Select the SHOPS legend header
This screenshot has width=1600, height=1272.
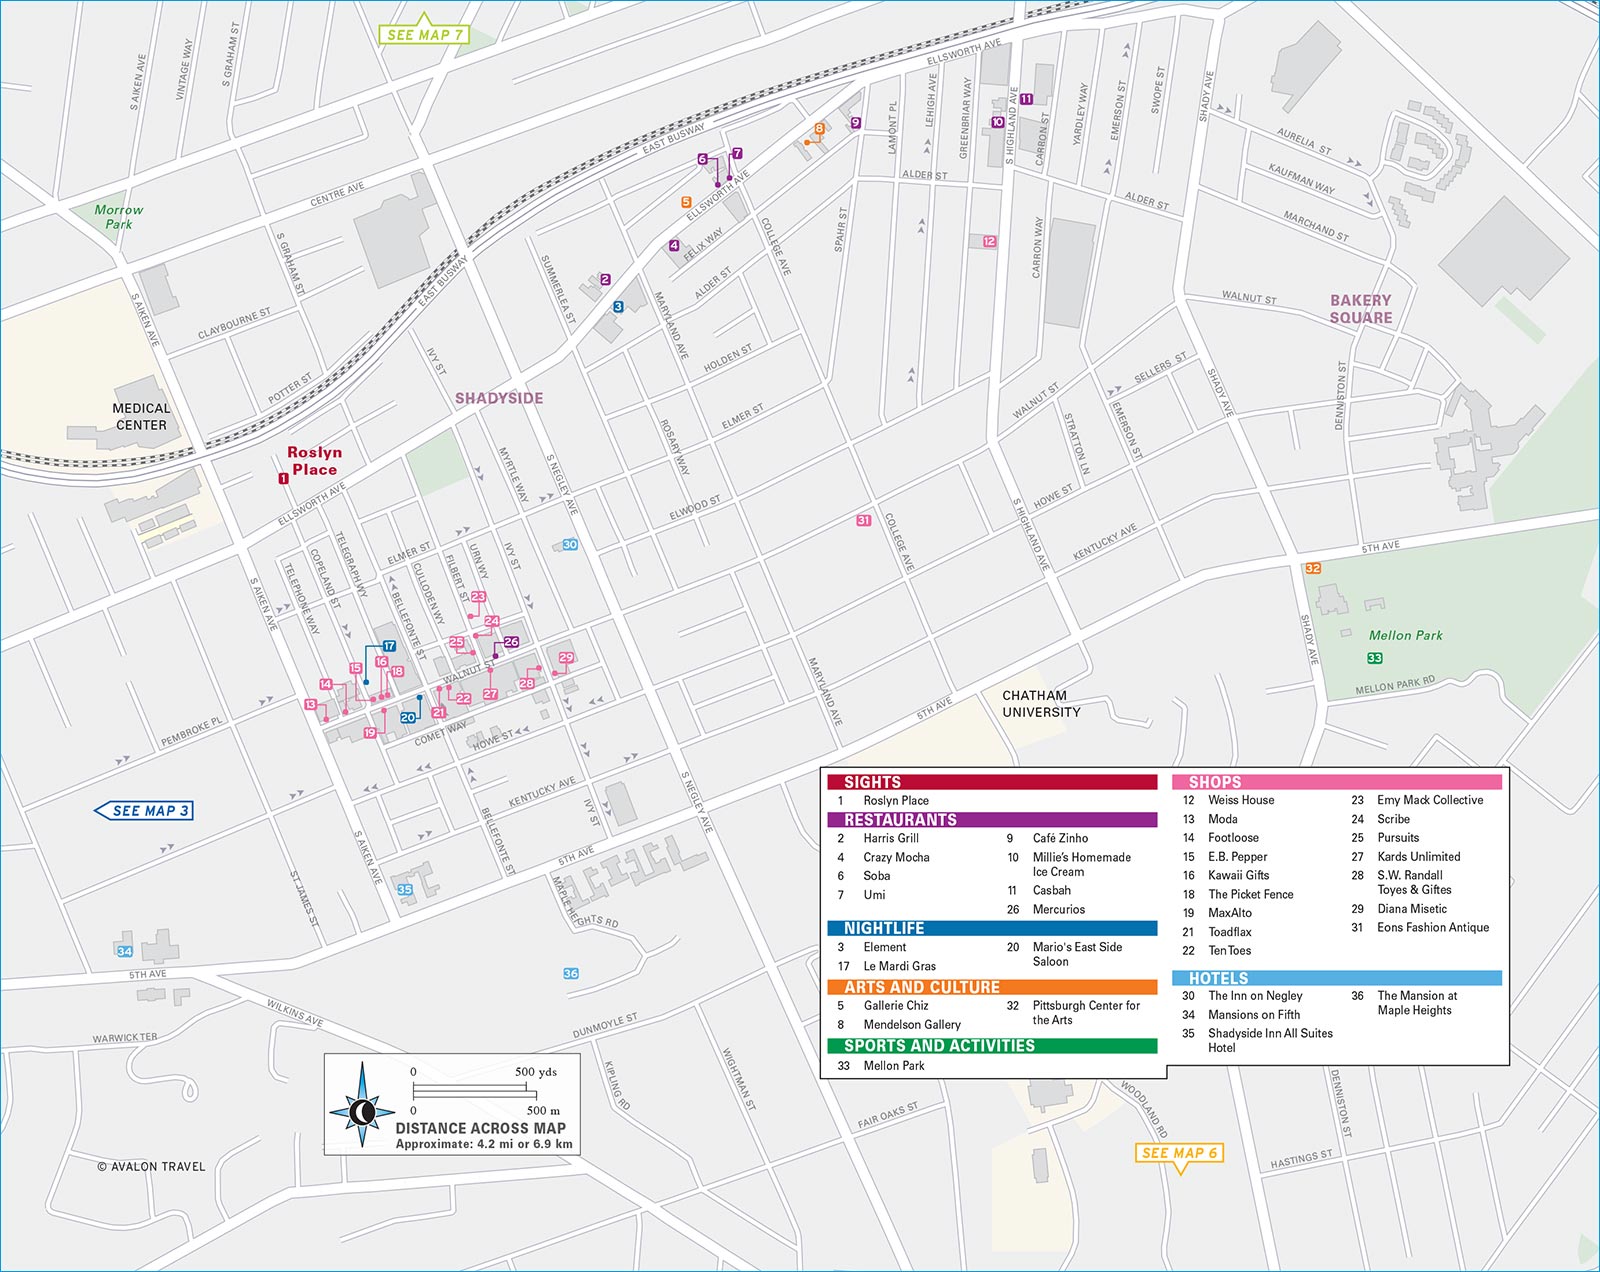coord(1337,782)
